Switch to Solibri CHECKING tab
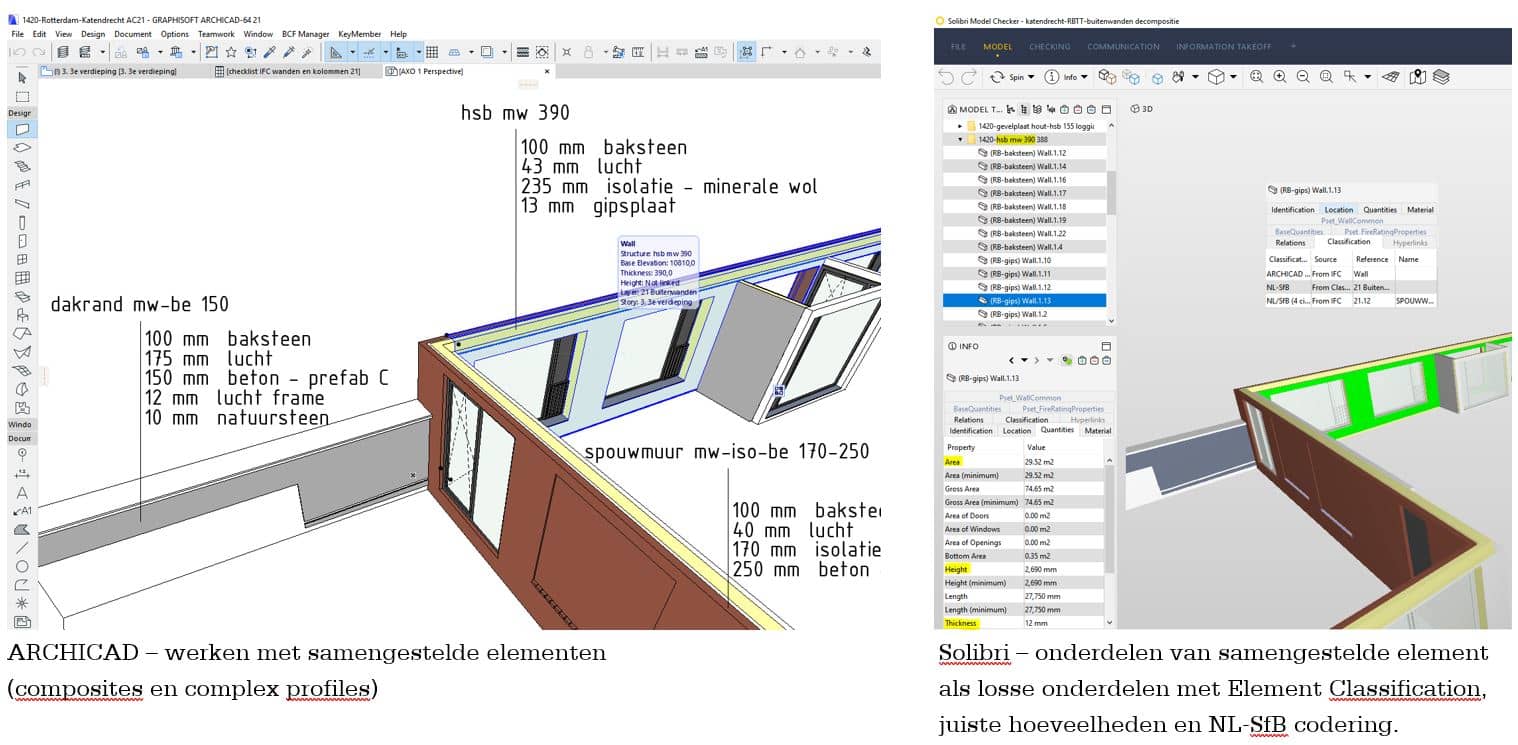Image resolution: width=1518 pixels, height=745 pixels. [x=1049, y=46]
